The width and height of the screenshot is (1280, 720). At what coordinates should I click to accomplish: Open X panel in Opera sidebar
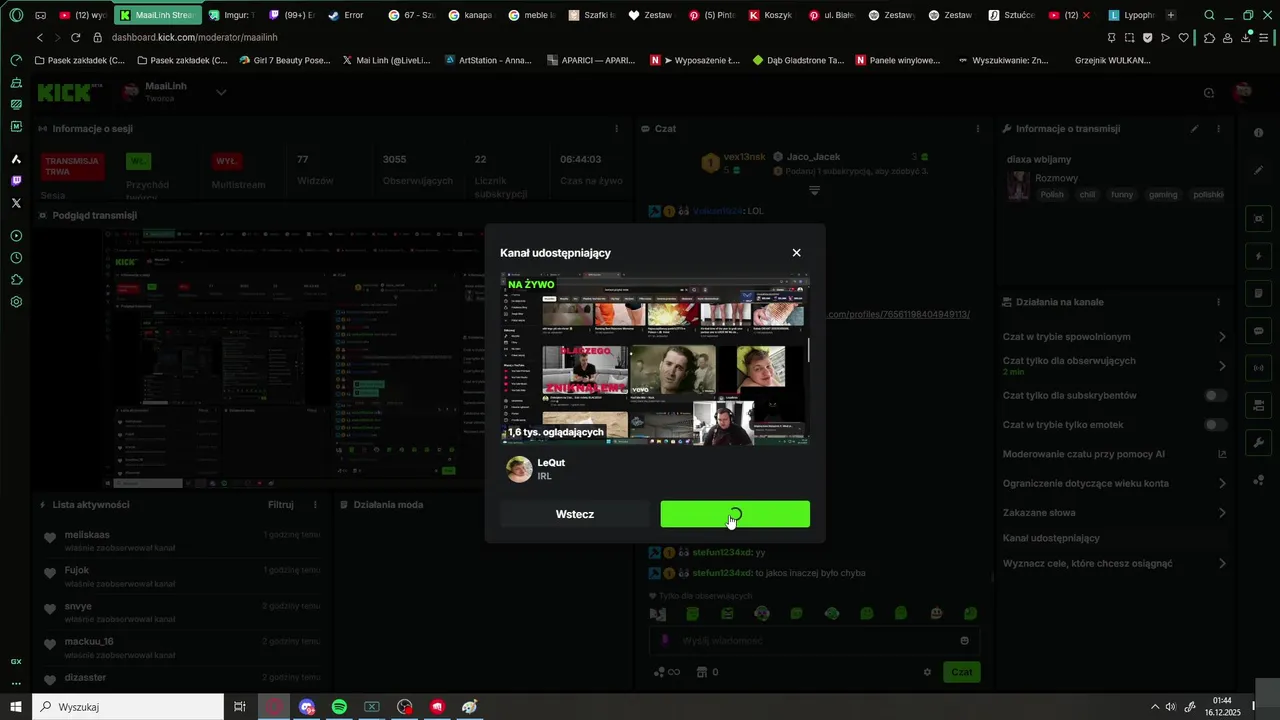coord(16,203)
